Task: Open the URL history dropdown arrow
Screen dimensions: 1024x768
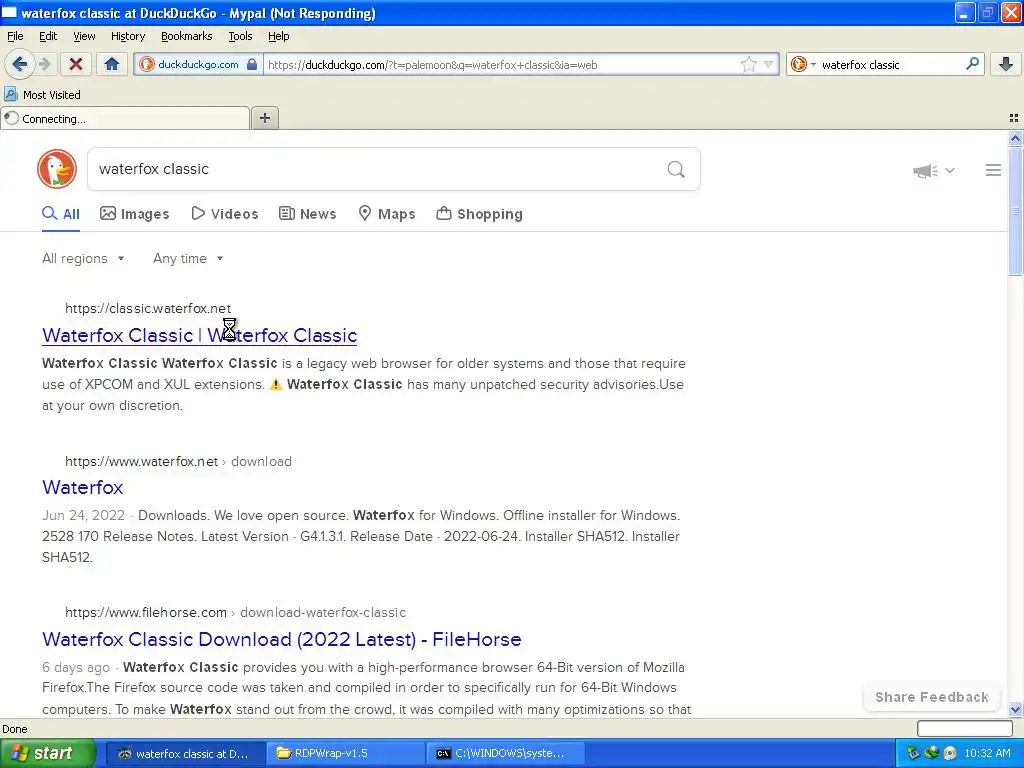Action: (x=769, y=64)
